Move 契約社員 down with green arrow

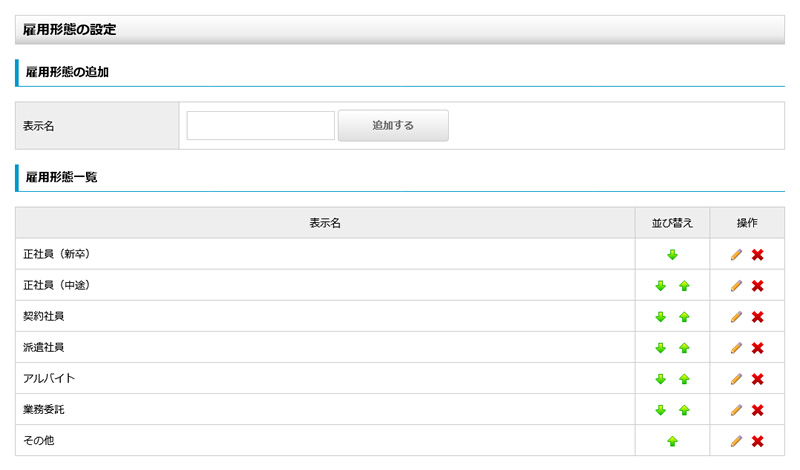pyautogui.click(x=660, y=317)
